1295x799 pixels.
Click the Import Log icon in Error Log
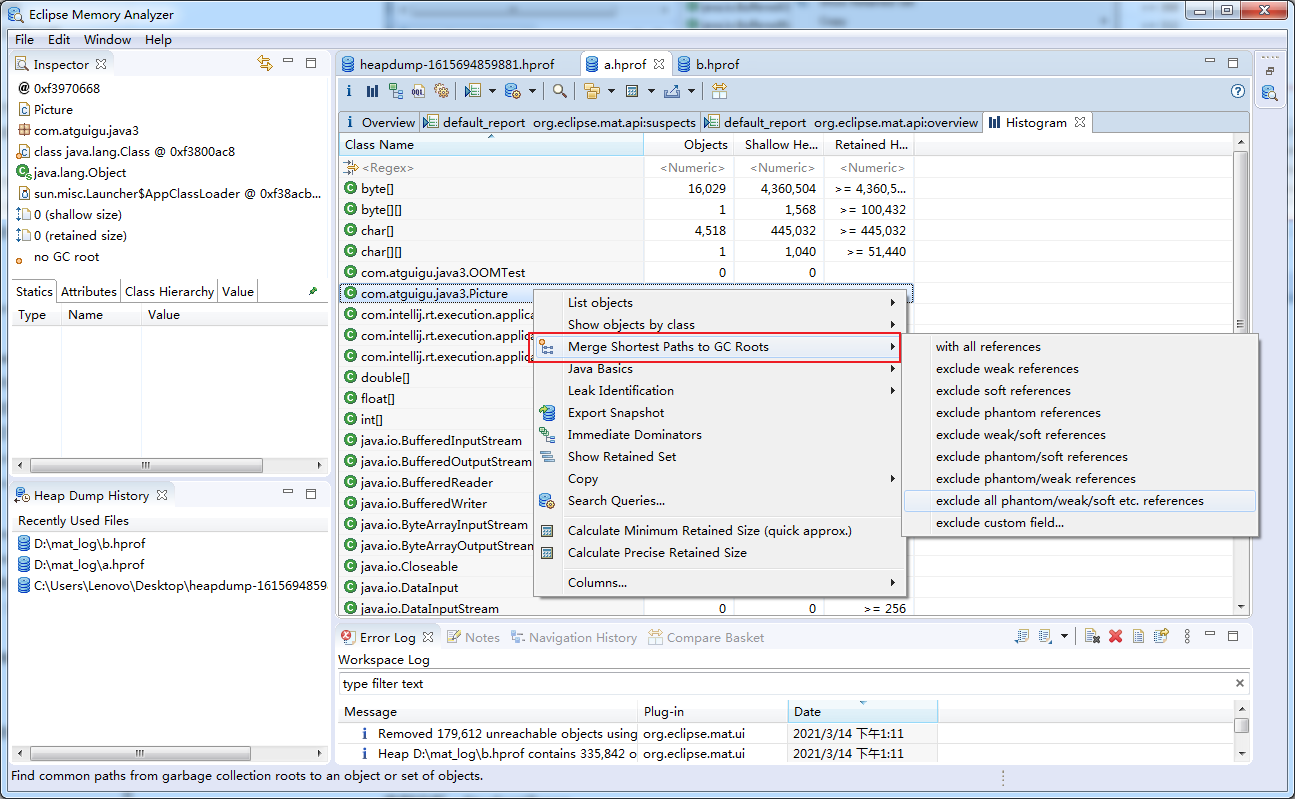[1045, 636]
